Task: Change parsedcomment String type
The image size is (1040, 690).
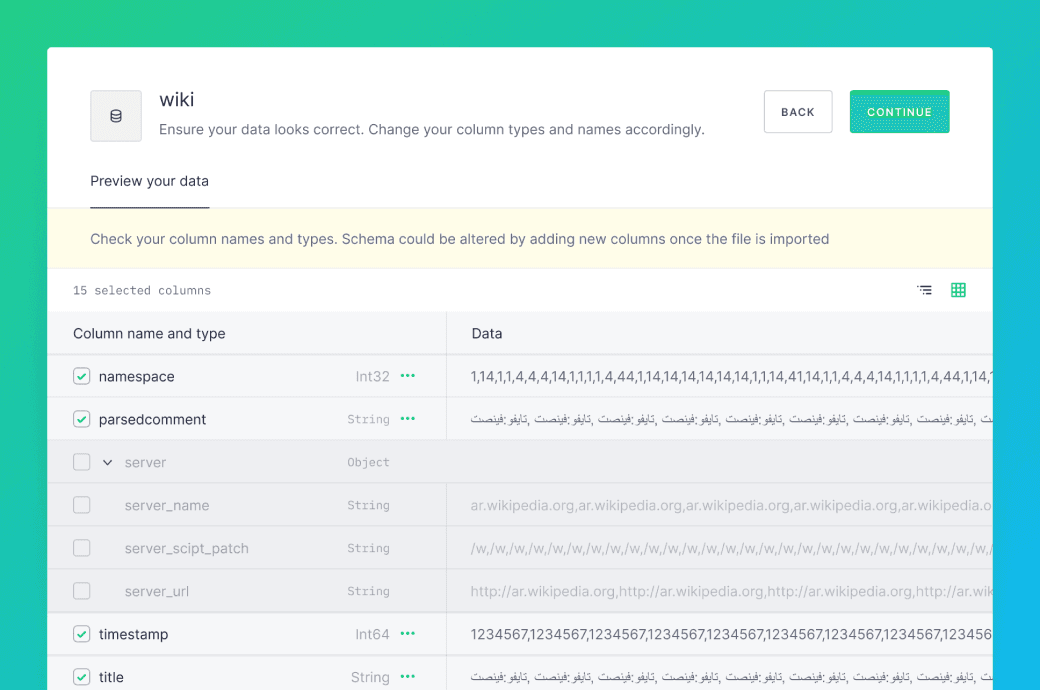Action: point(368,419)
